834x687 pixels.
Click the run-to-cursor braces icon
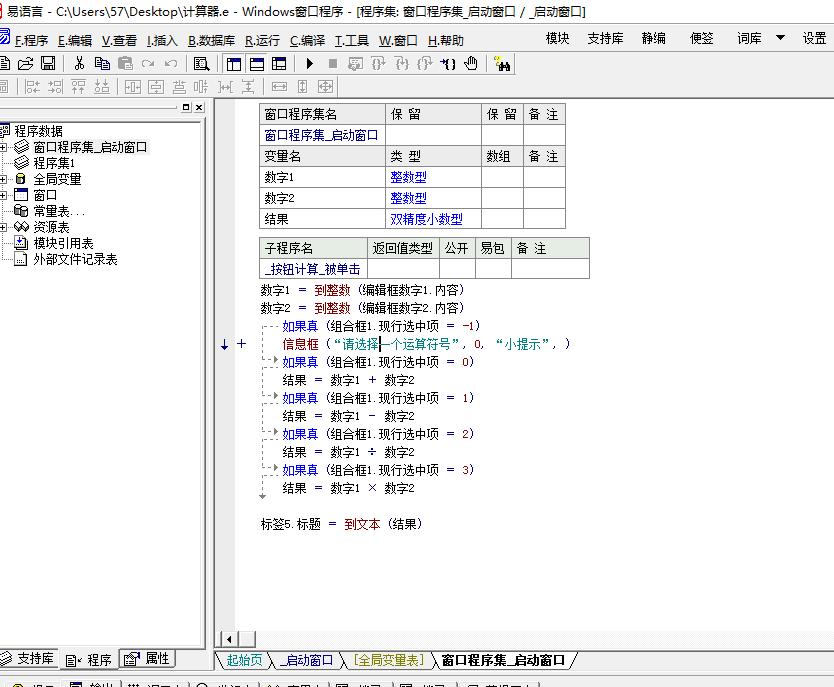(x=448, y=64)
